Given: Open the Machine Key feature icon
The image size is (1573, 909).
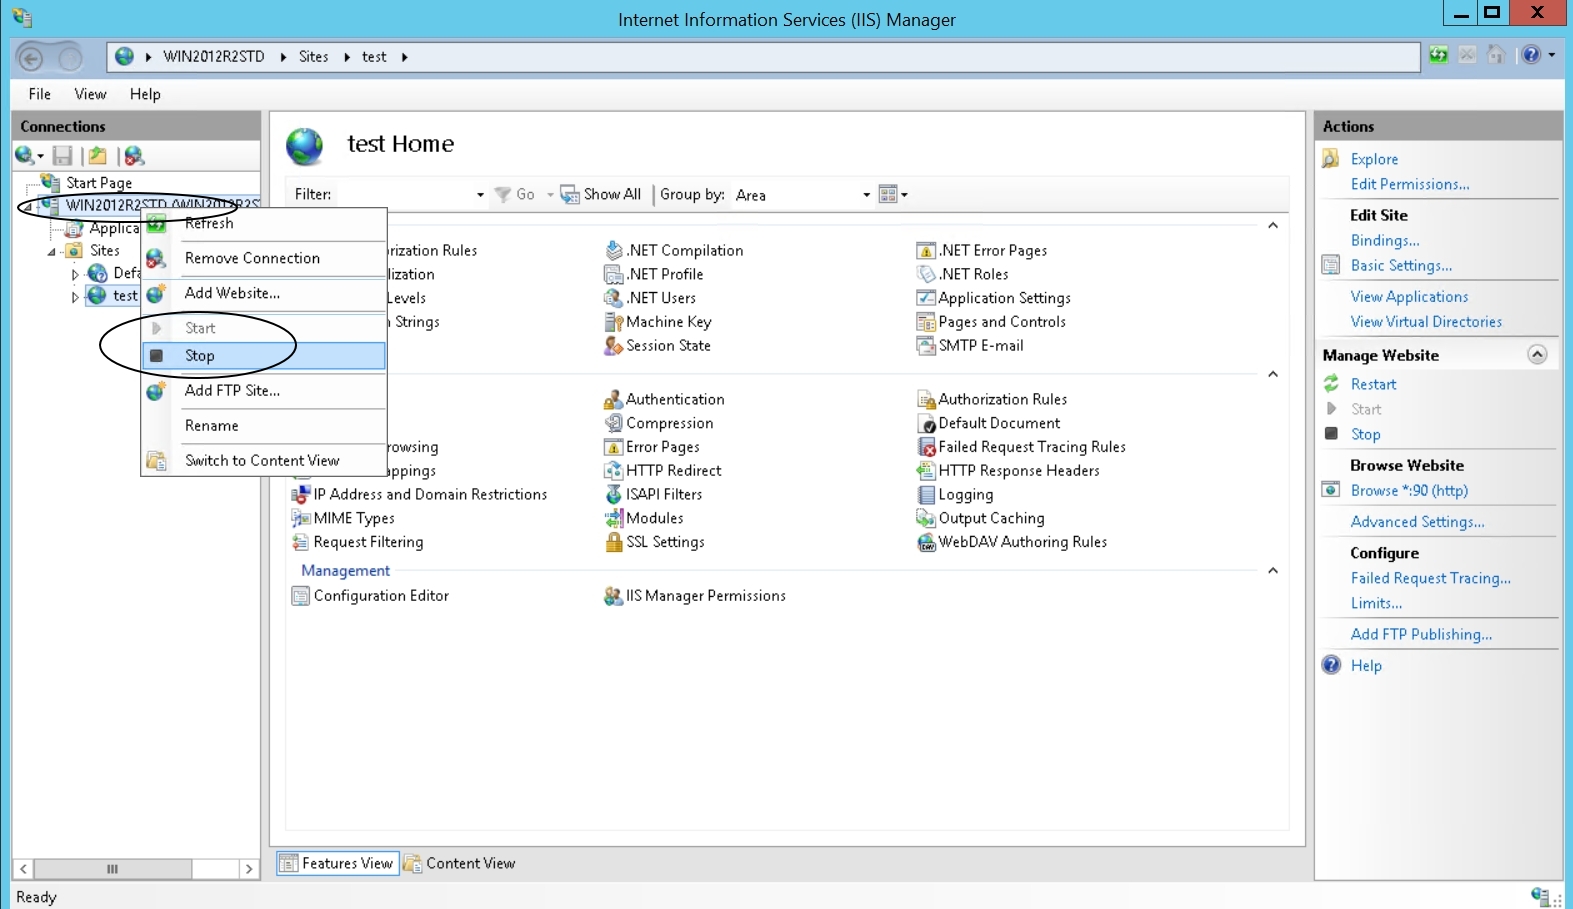Looking at the screenshot, I should [614, 322].
